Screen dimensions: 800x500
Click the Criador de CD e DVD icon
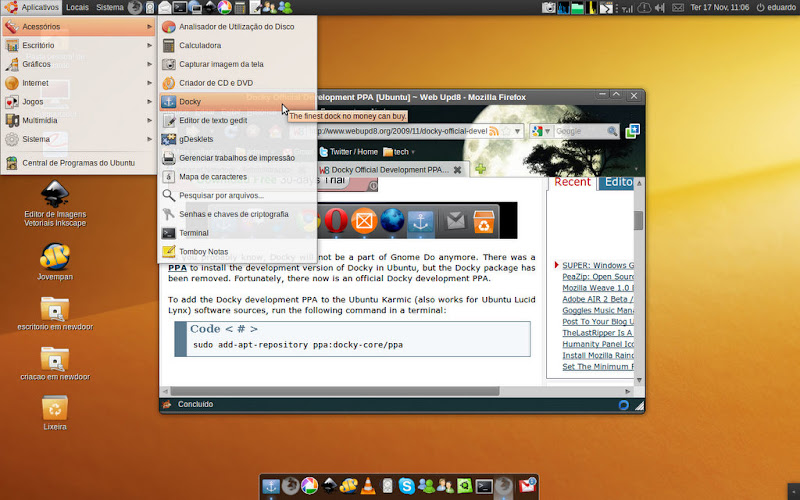pyautogui.click(x=168, y=83)
